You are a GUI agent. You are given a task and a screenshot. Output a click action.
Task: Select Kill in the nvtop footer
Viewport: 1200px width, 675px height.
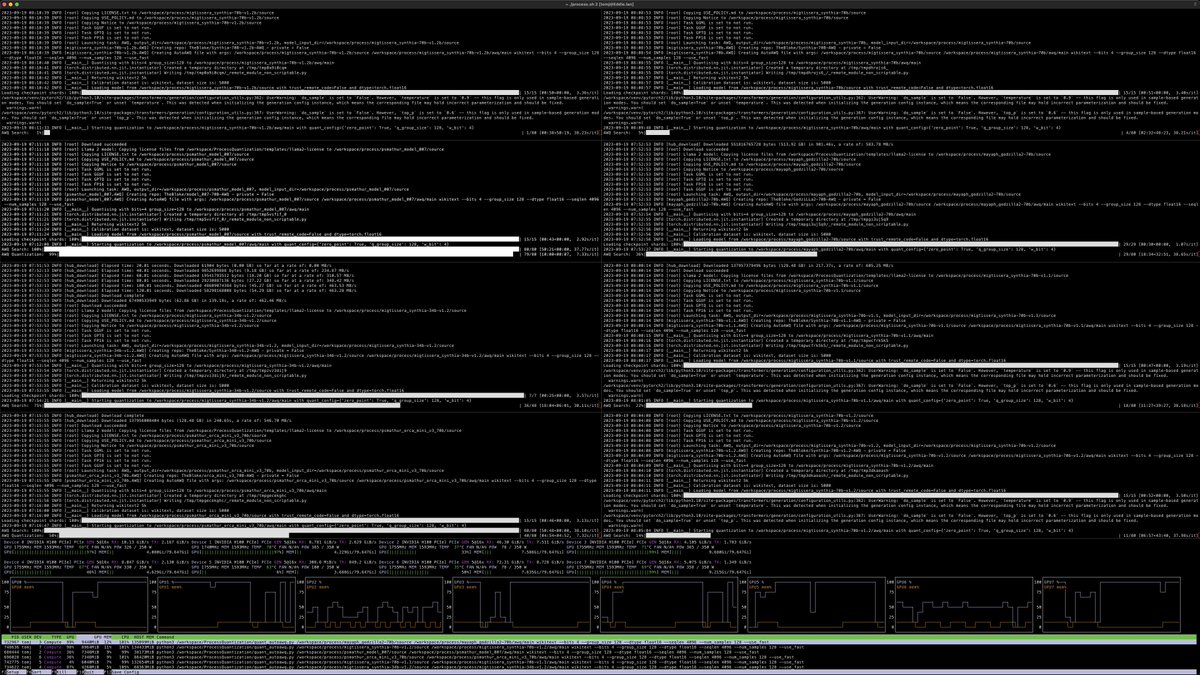click(x=62, y=672)
